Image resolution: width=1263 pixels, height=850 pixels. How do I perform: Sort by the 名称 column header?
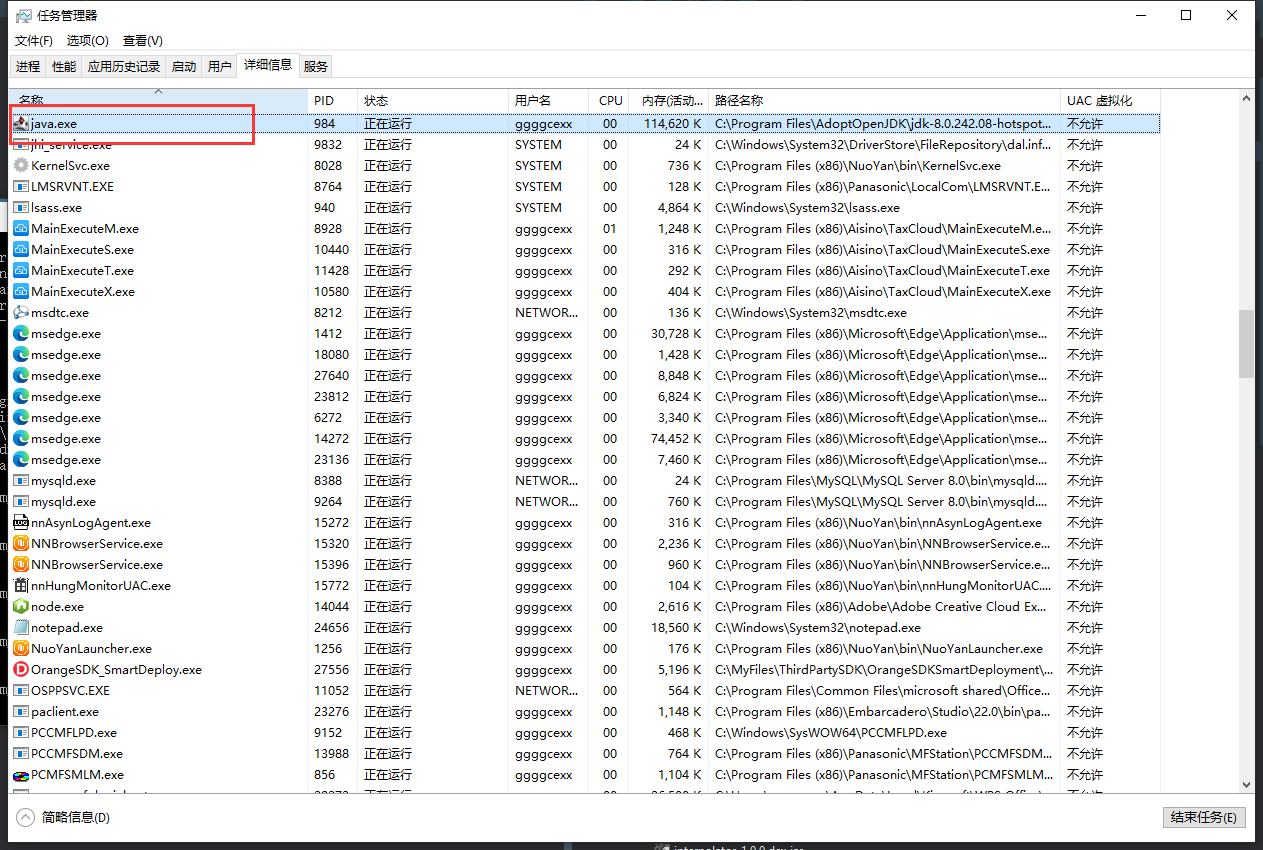(158, 100)
